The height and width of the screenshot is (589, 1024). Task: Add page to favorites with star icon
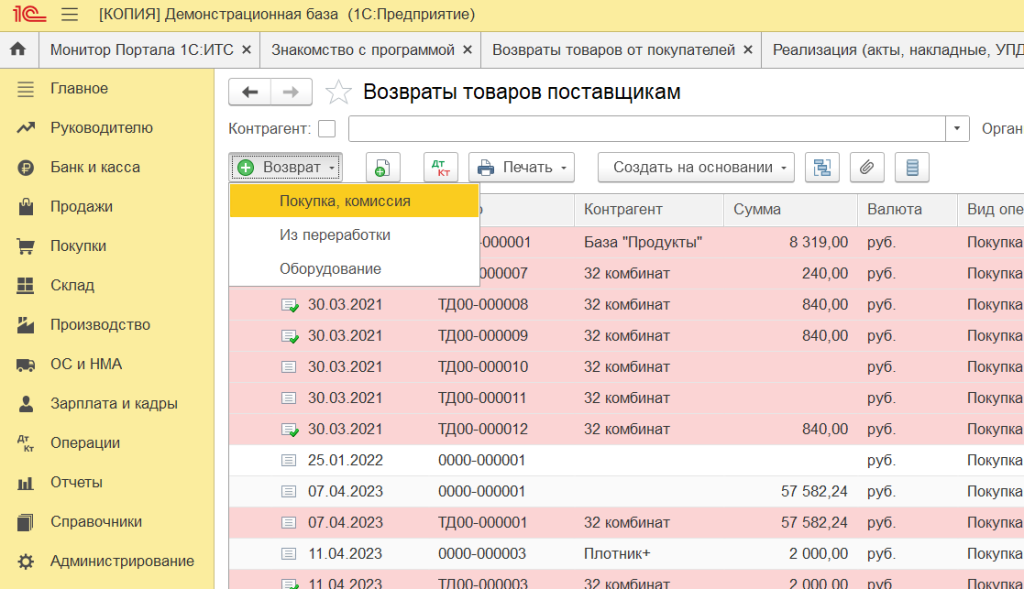coord(338,92)
